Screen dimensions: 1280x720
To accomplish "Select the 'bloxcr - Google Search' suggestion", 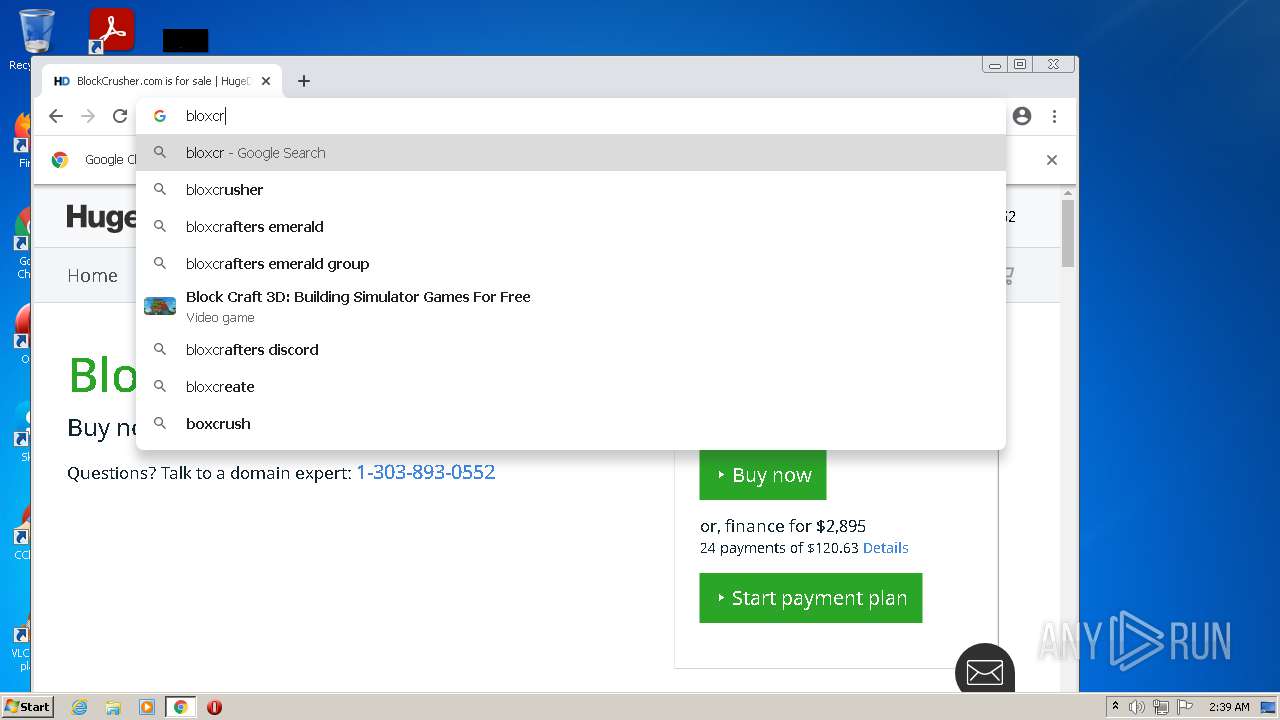I will tap(571, 153).
